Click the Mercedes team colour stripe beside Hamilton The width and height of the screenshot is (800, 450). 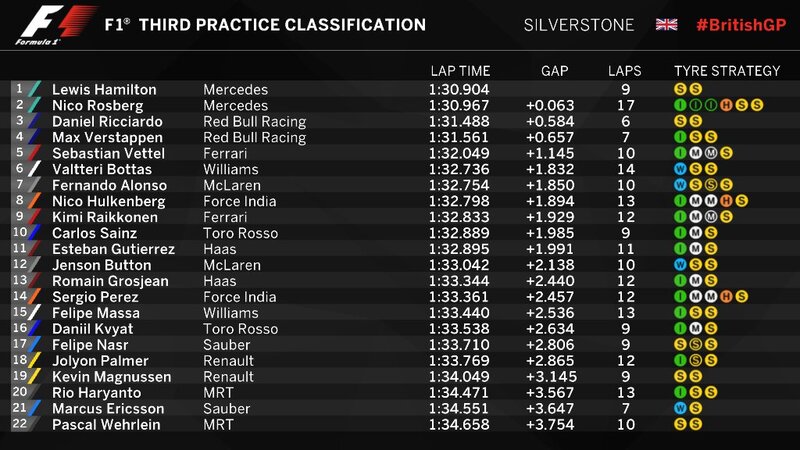(36, 89)
